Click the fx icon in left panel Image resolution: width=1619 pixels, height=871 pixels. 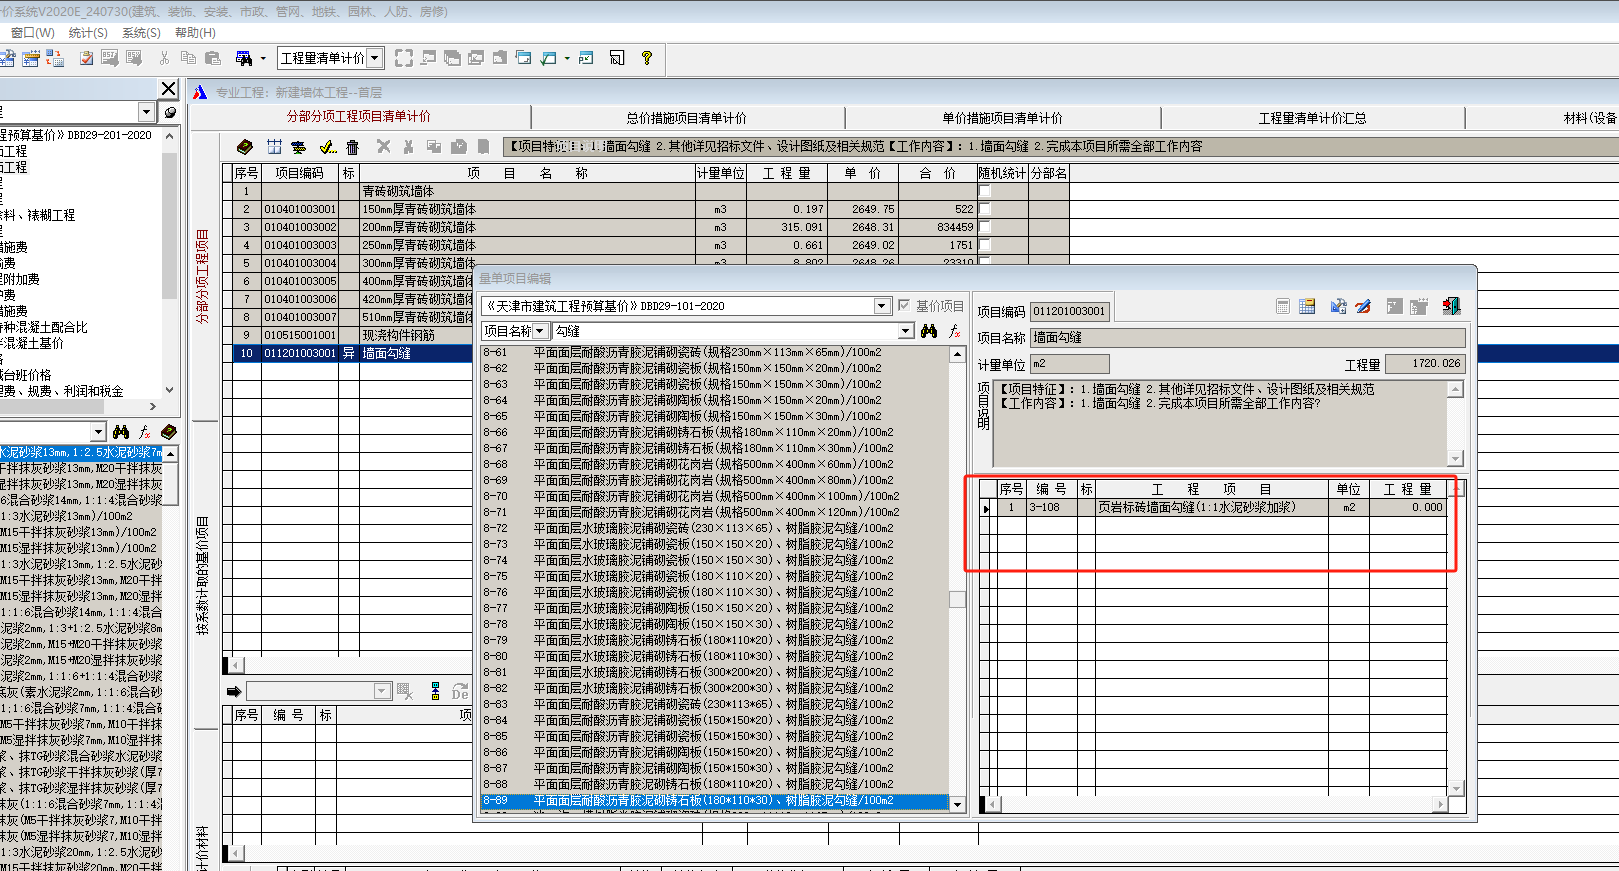(145, 432)
